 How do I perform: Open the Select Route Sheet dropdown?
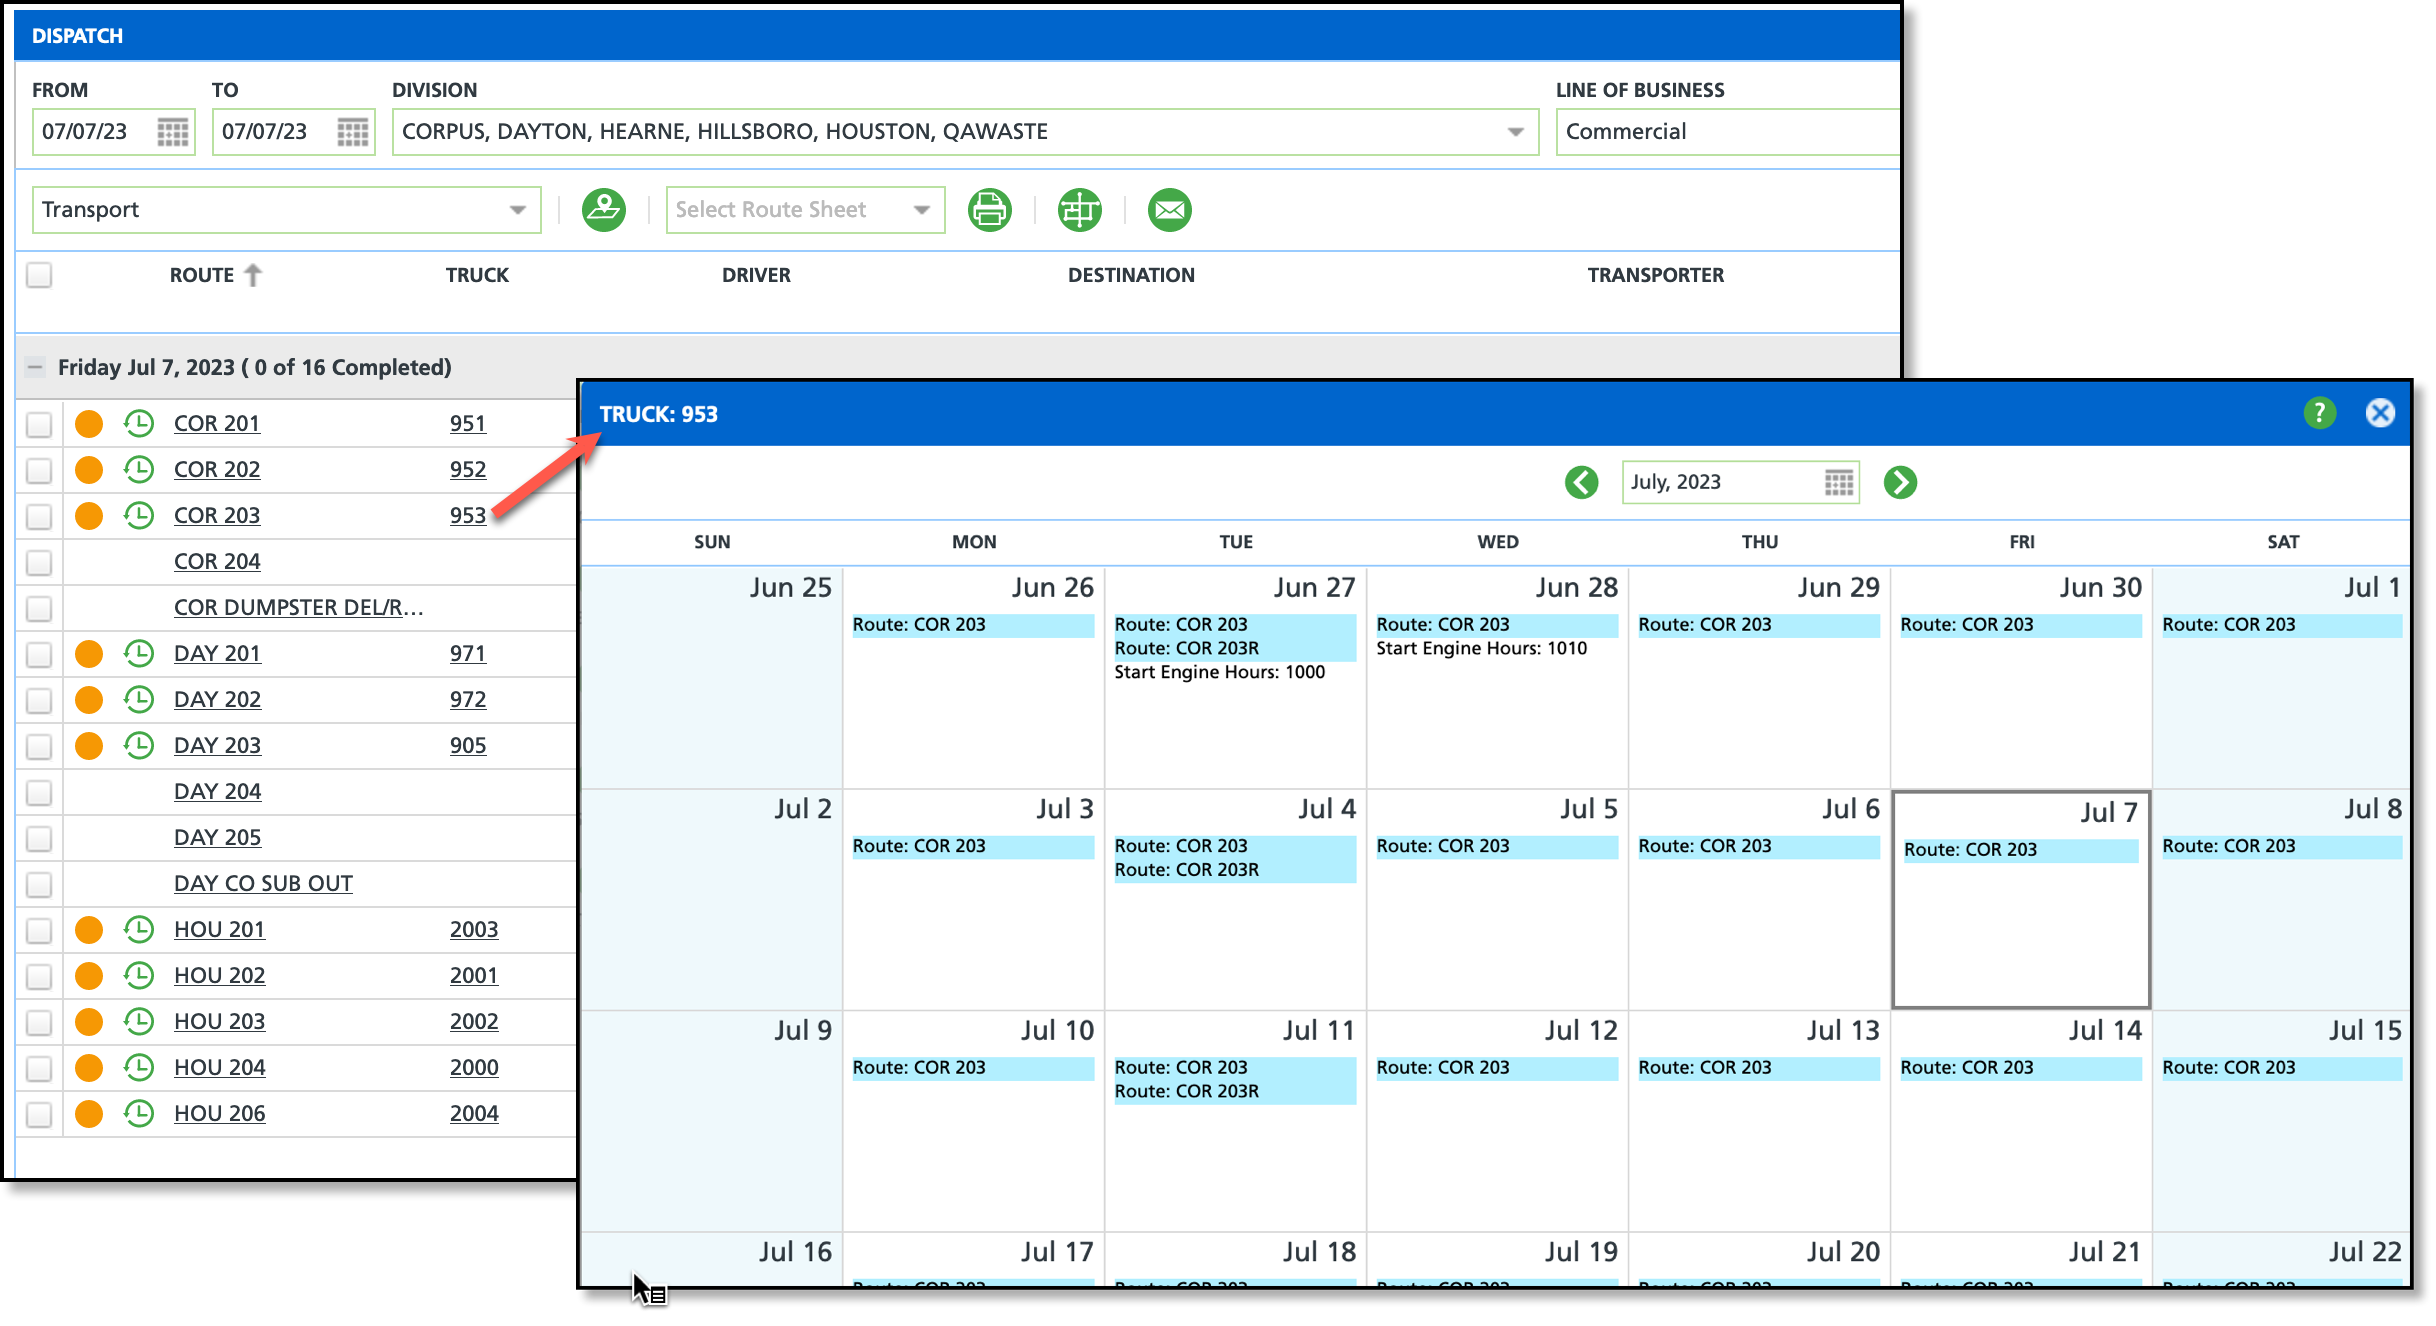921,210
